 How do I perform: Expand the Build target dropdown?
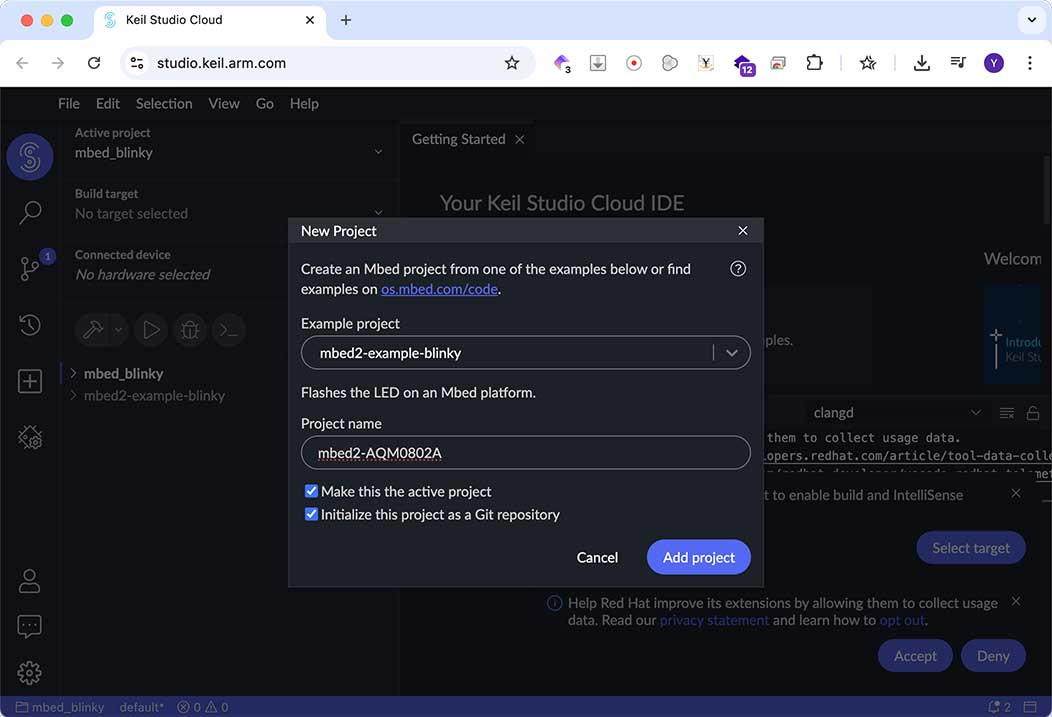point(378,213)
